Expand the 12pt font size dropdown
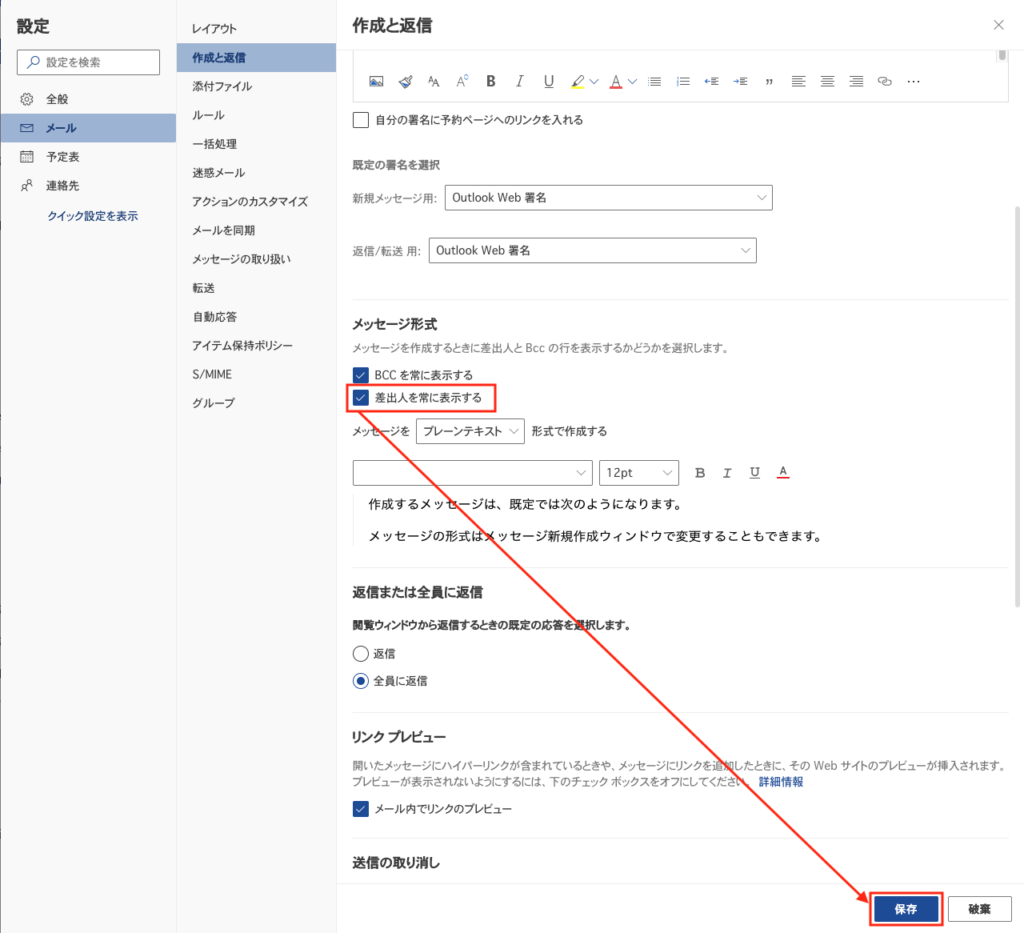 pos(638,473)
